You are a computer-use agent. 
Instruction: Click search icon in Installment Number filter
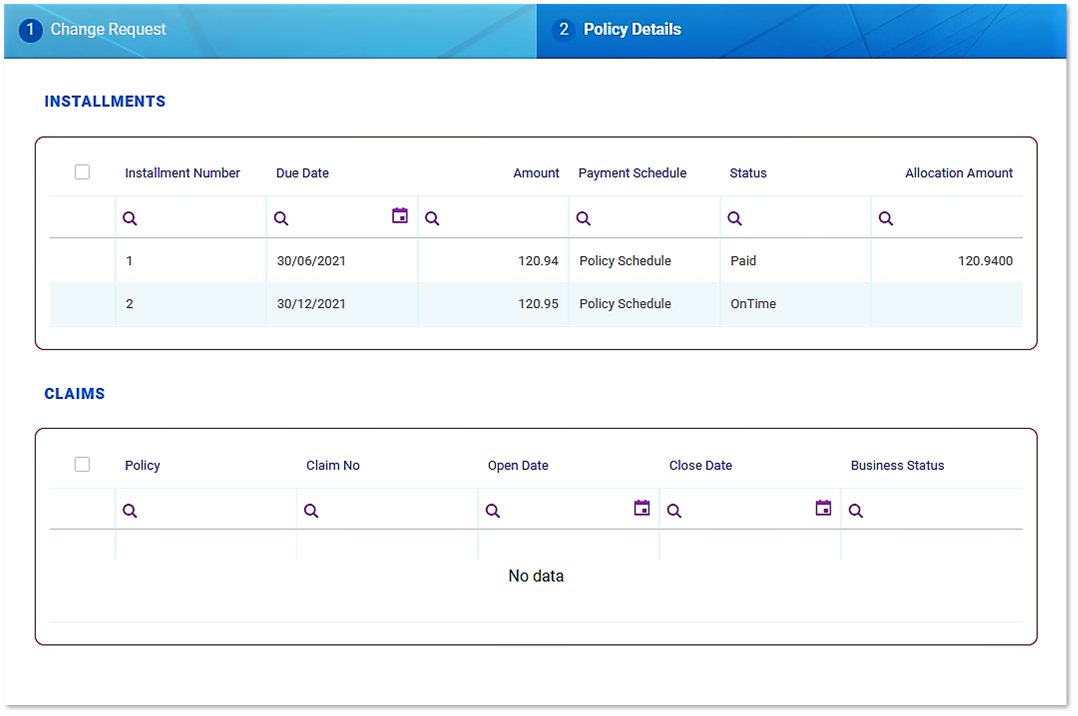tap(130, 219)
